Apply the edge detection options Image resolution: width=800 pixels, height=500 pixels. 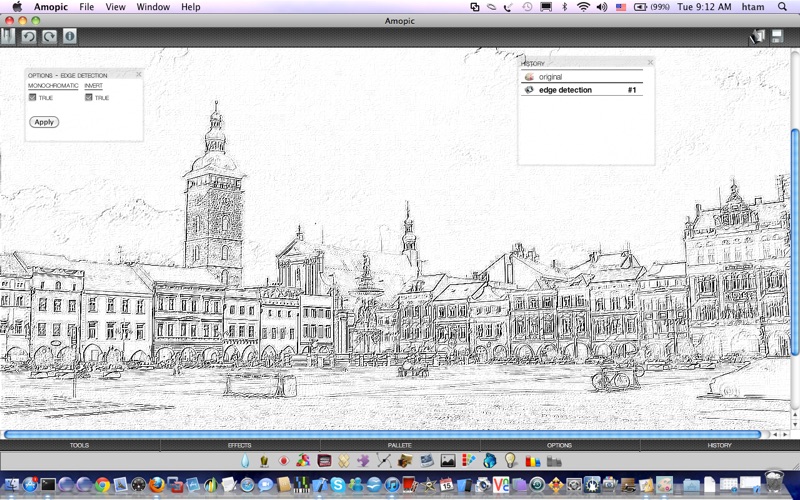click(44, 122)
